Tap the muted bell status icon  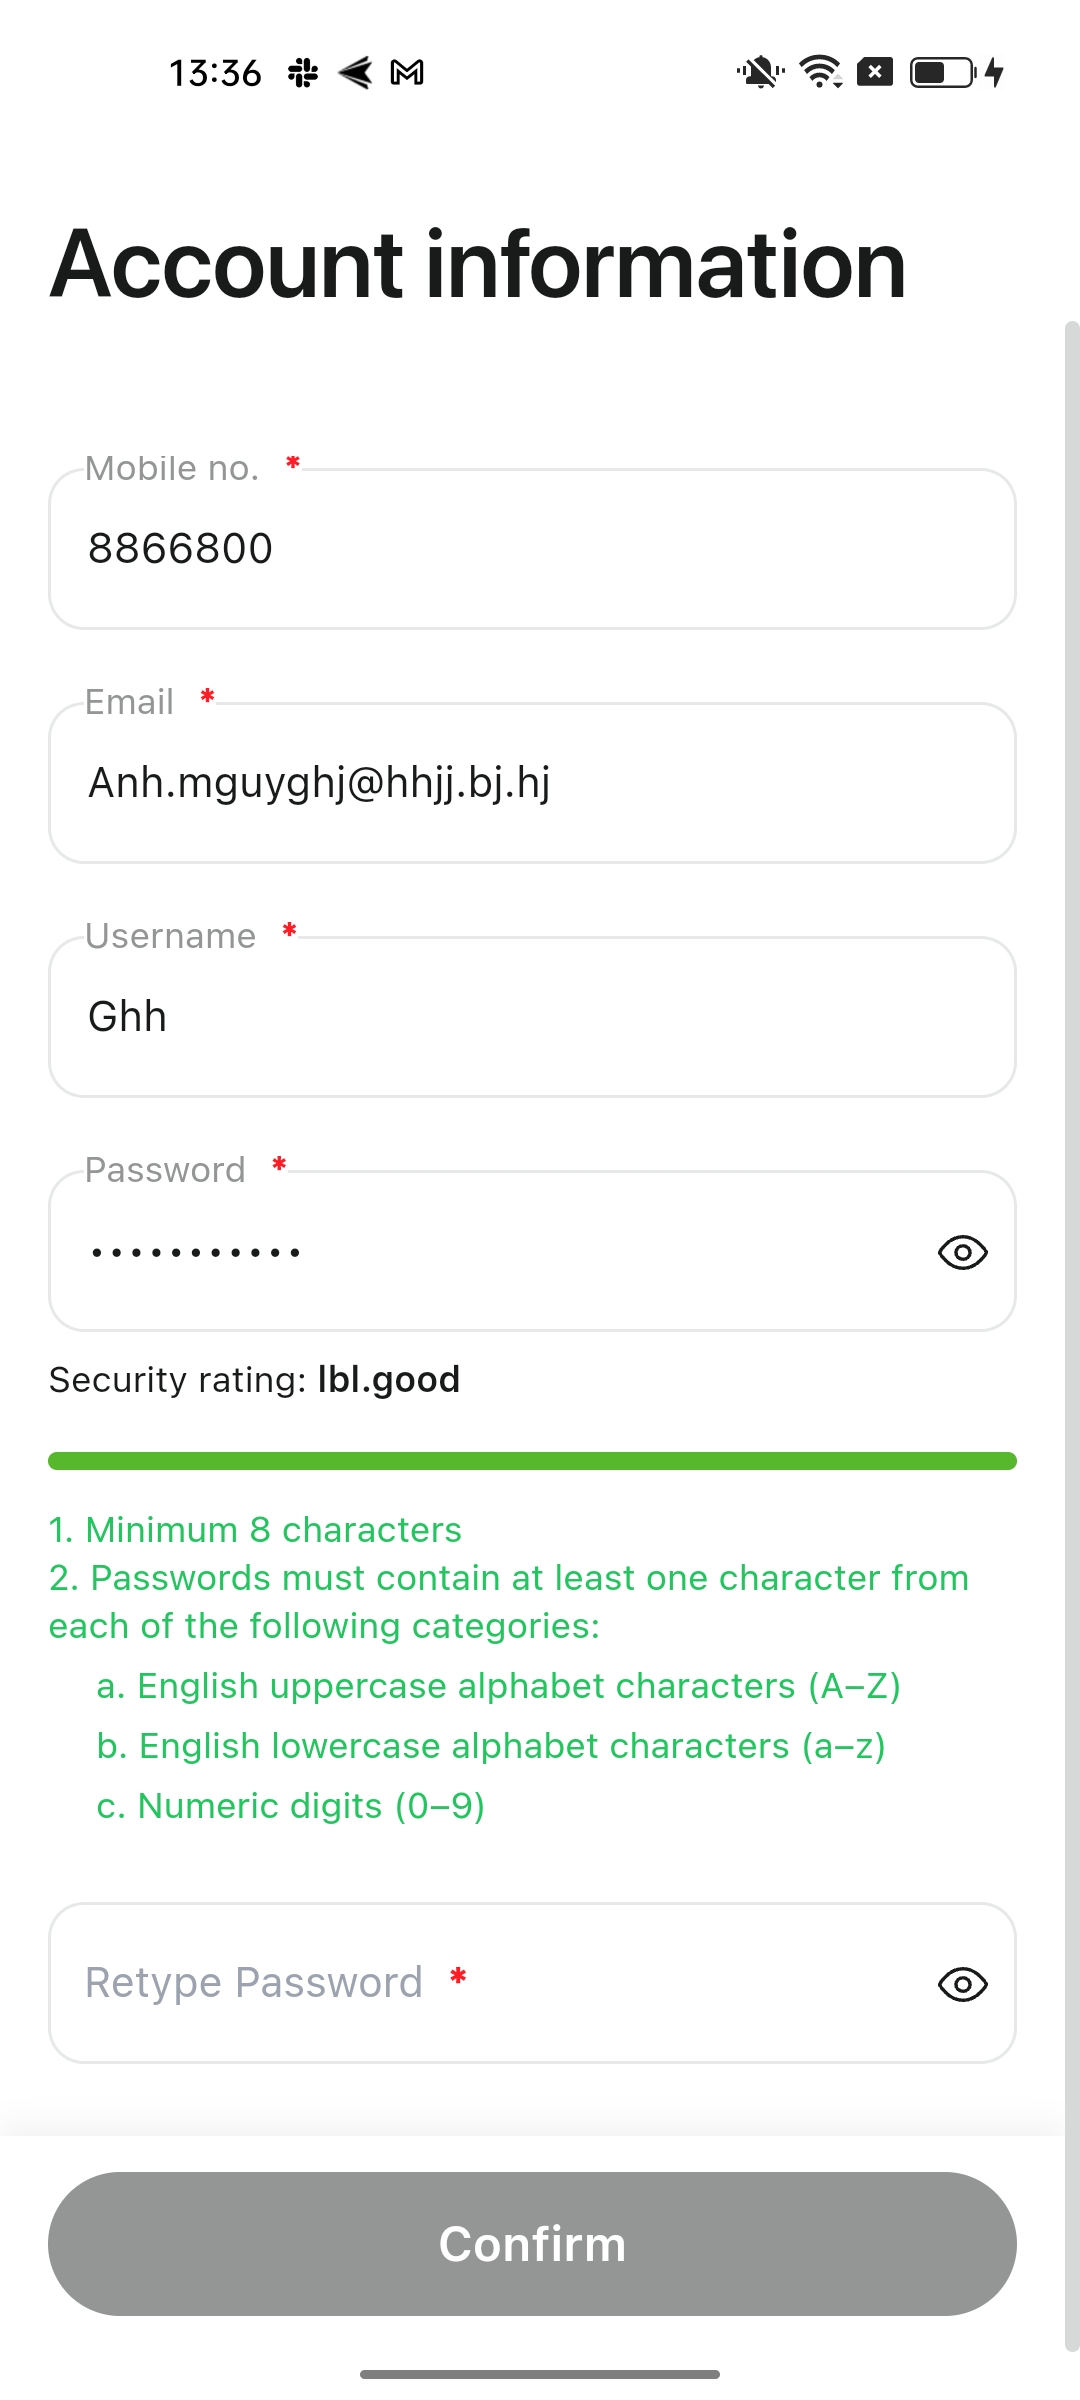point(760,73)
